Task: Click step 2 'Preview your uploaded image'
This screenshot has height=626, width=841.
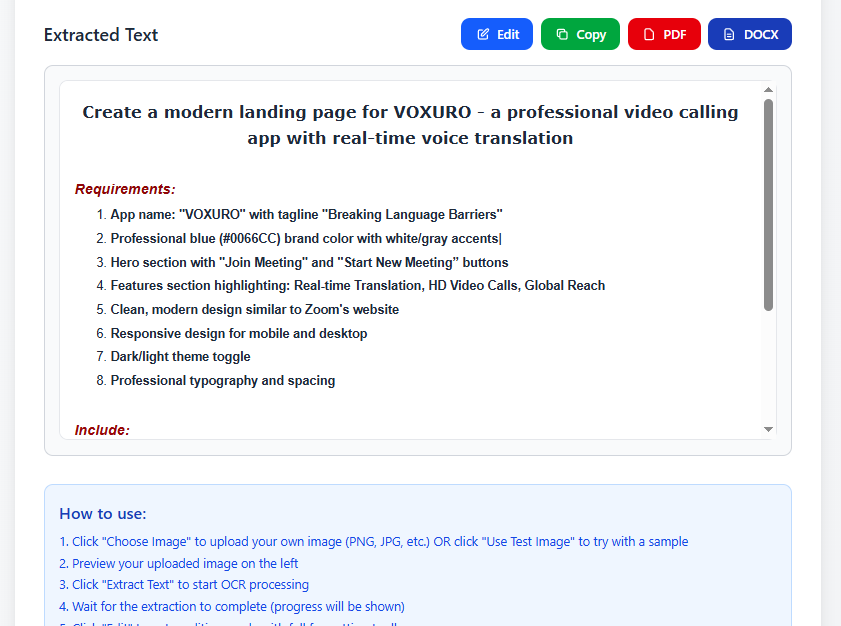Action: click(178, 564)
